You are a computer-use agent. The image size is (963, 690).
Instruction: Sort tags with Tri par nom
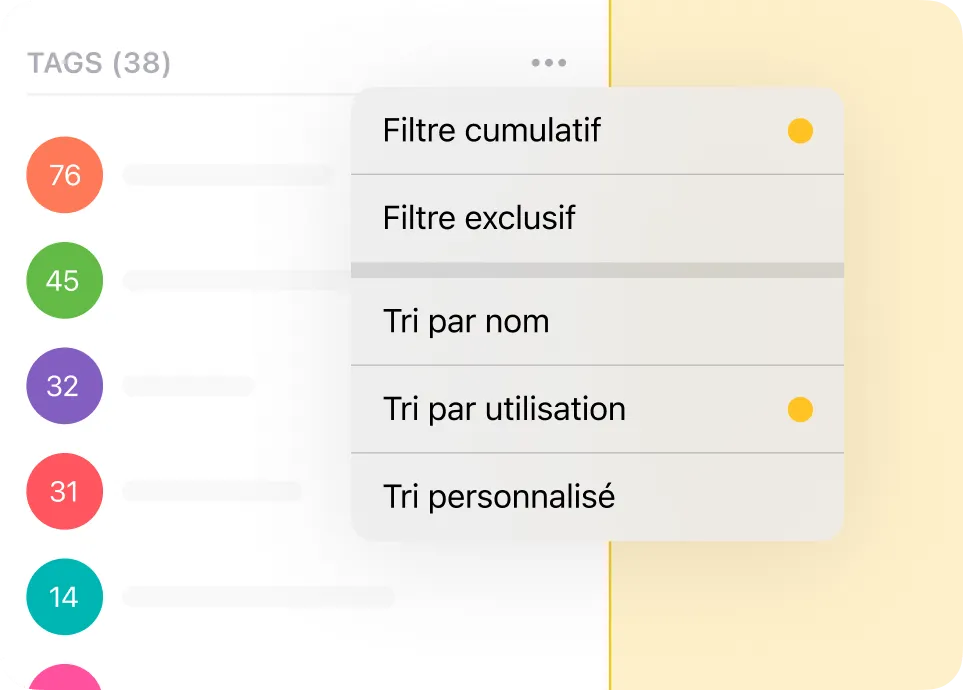coord(466,322)
